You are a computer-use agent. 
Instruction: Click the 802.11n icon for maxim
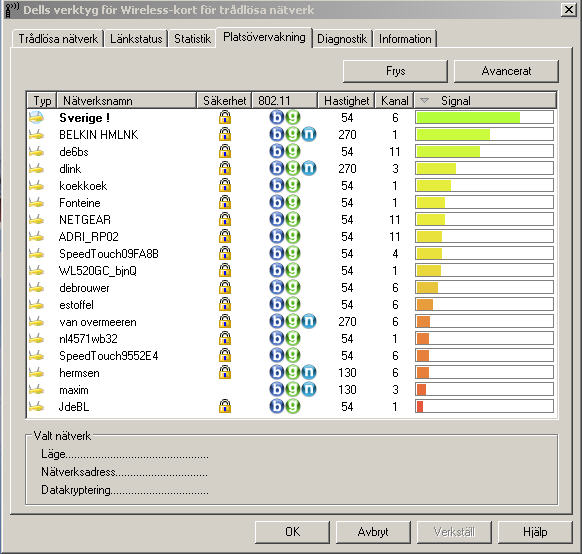click(x=309, y=389)
